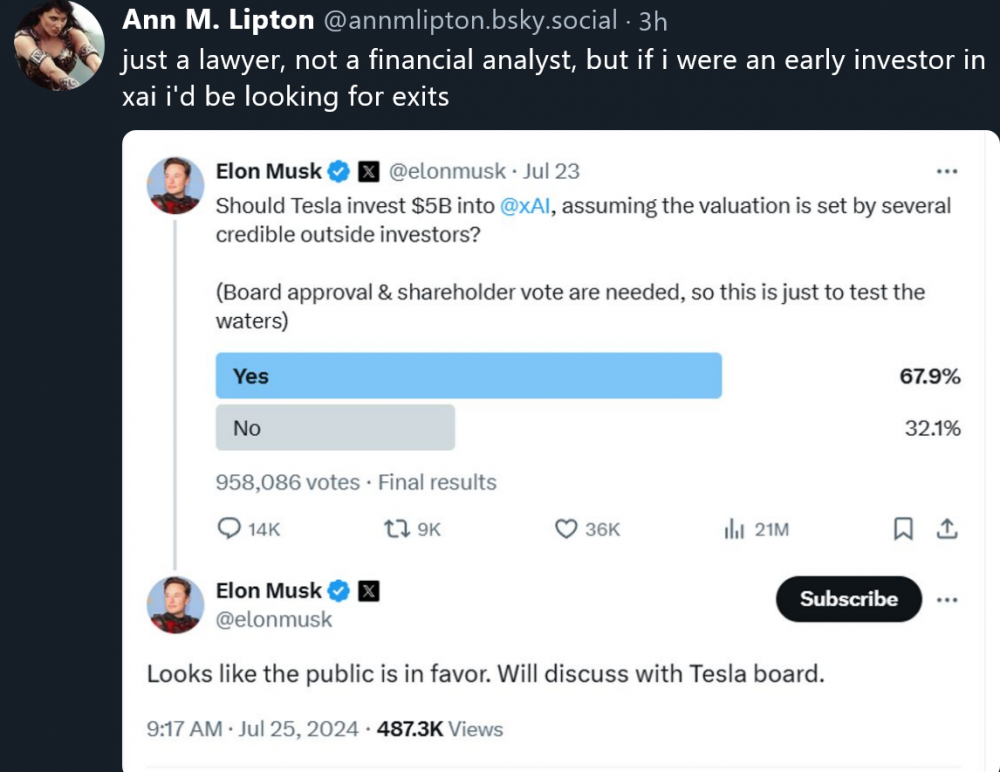Click the 9:17 AM Jul 25, 2024 timestamp
The width and height of the screenshot is (1000, 772).
pyautogui.click(x=253, y=729)
